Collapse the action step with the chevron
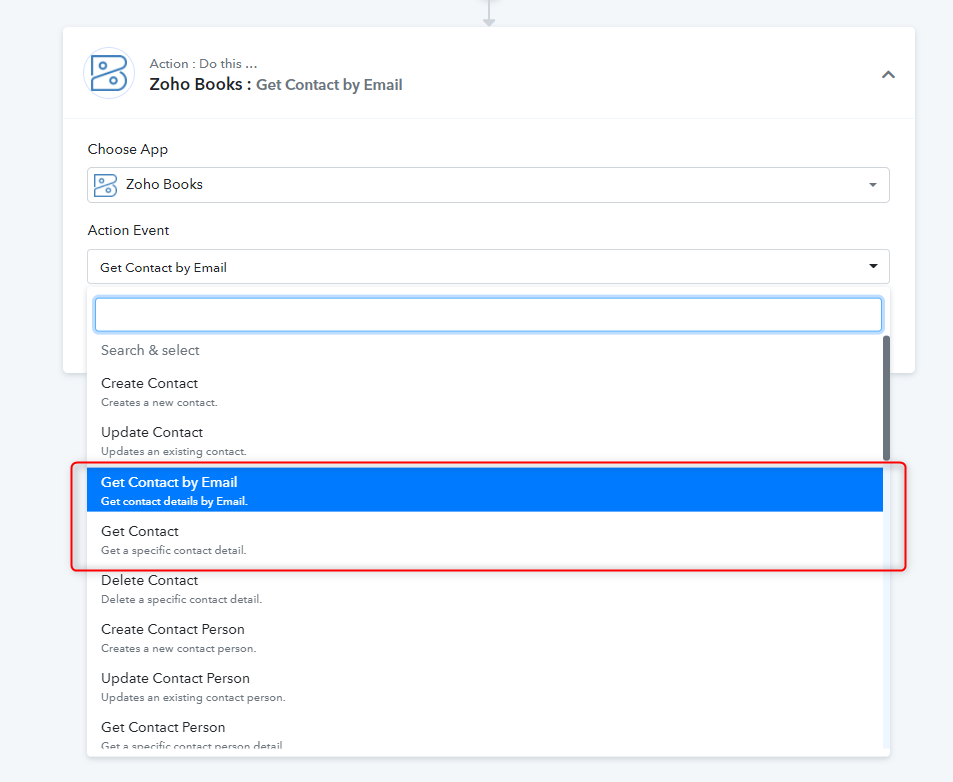The height and width of the screenshot is (782, 953). pos(888,75)
